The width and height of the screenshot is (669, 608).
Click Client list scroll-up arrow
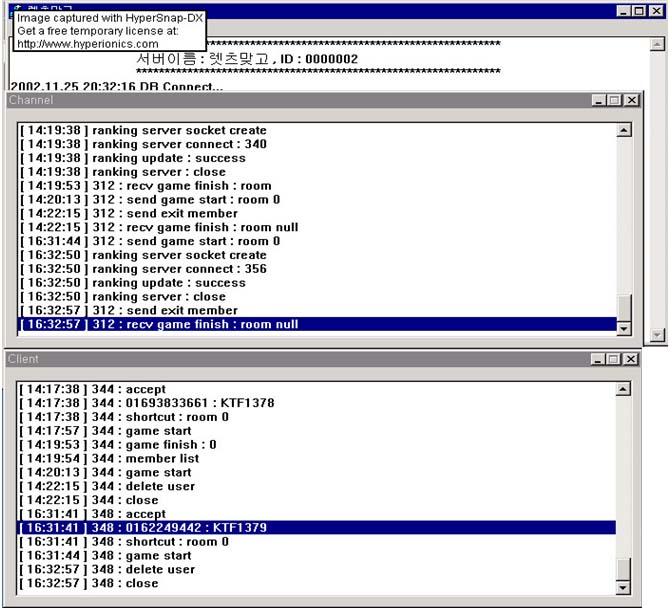[624, 389]
